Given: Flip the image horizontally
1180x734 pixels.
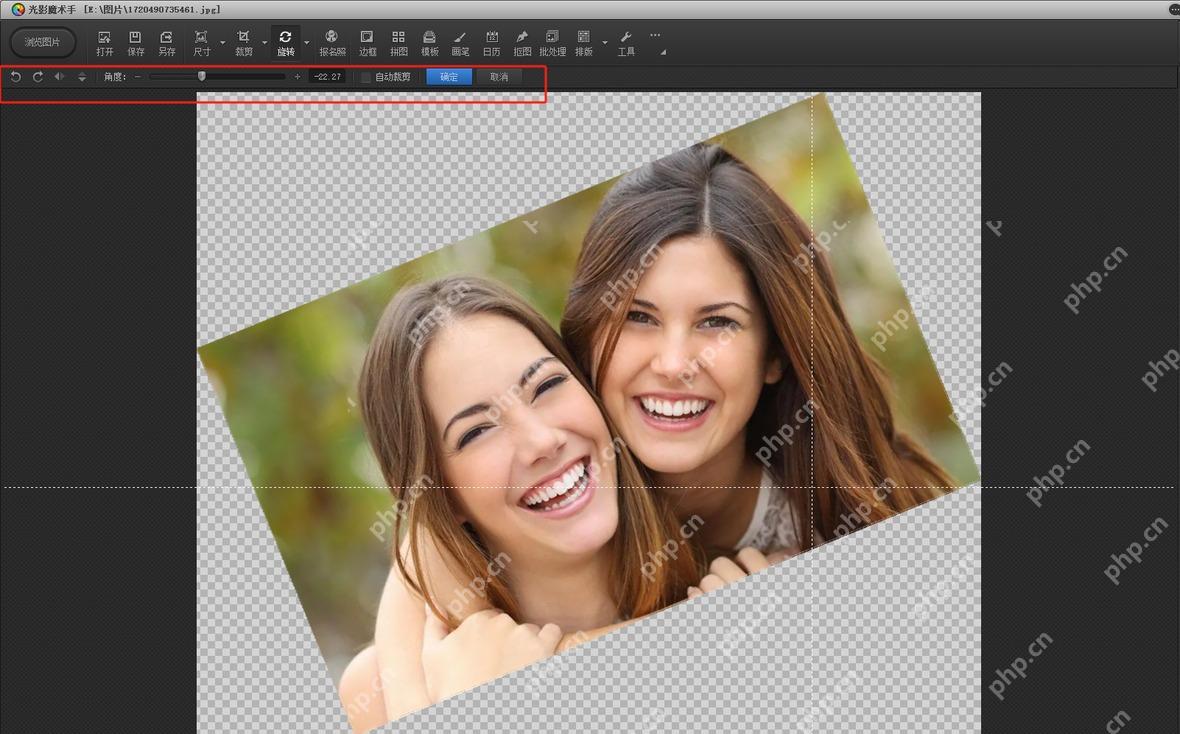Looking at the screenshot, I should point(59,77).
